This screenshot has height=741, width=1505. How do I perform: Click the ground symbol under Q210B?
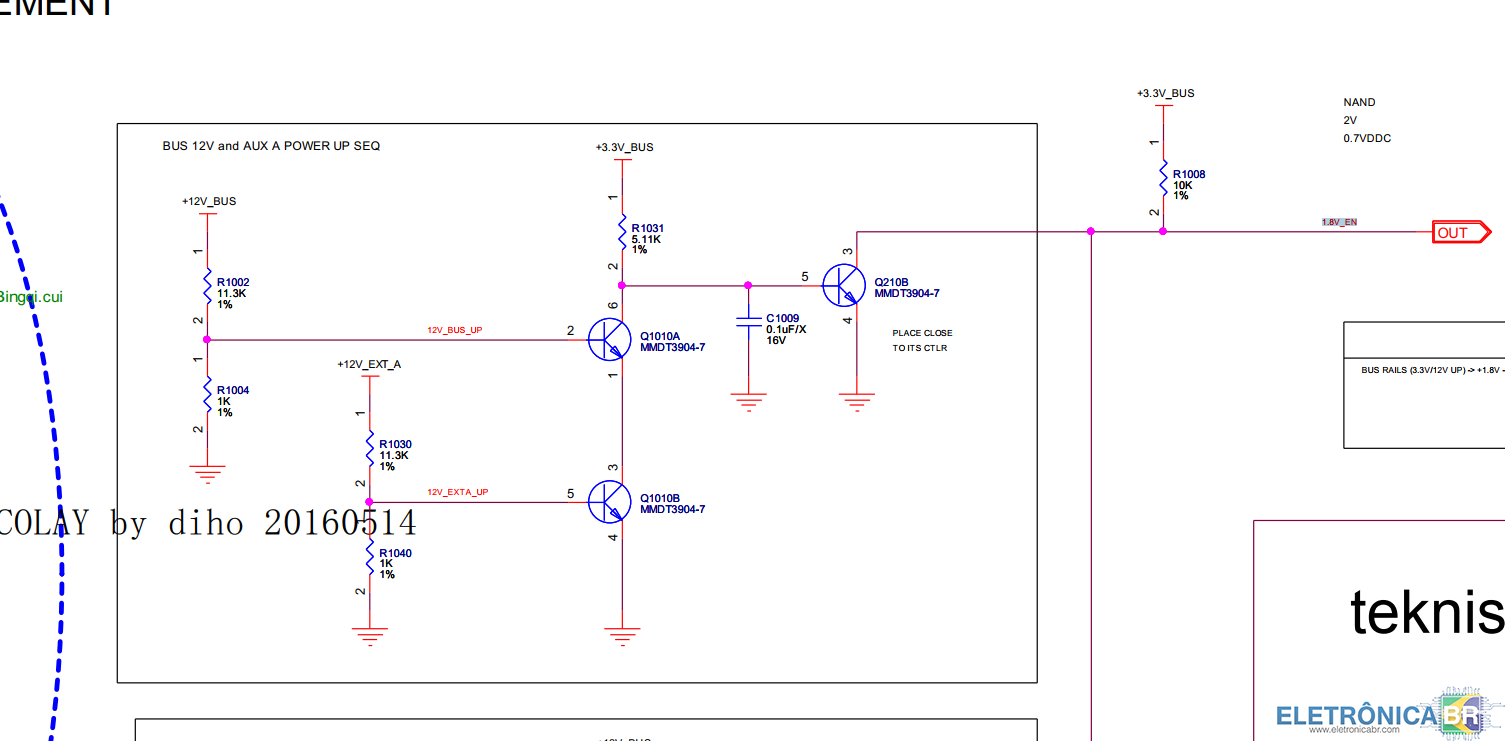856,400
